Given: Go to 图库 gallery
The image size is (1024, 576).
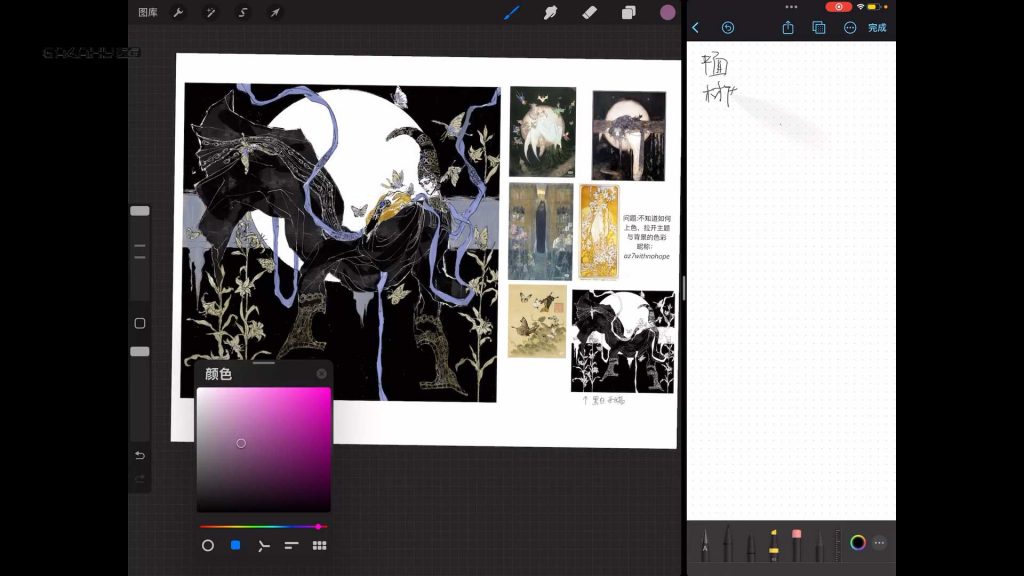Looking at the screenshot, I should pos(148,13).
